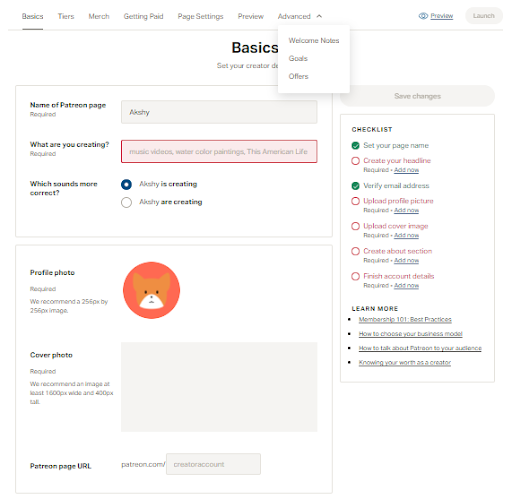Click the eye icon beside Preview

click(423, 16)
